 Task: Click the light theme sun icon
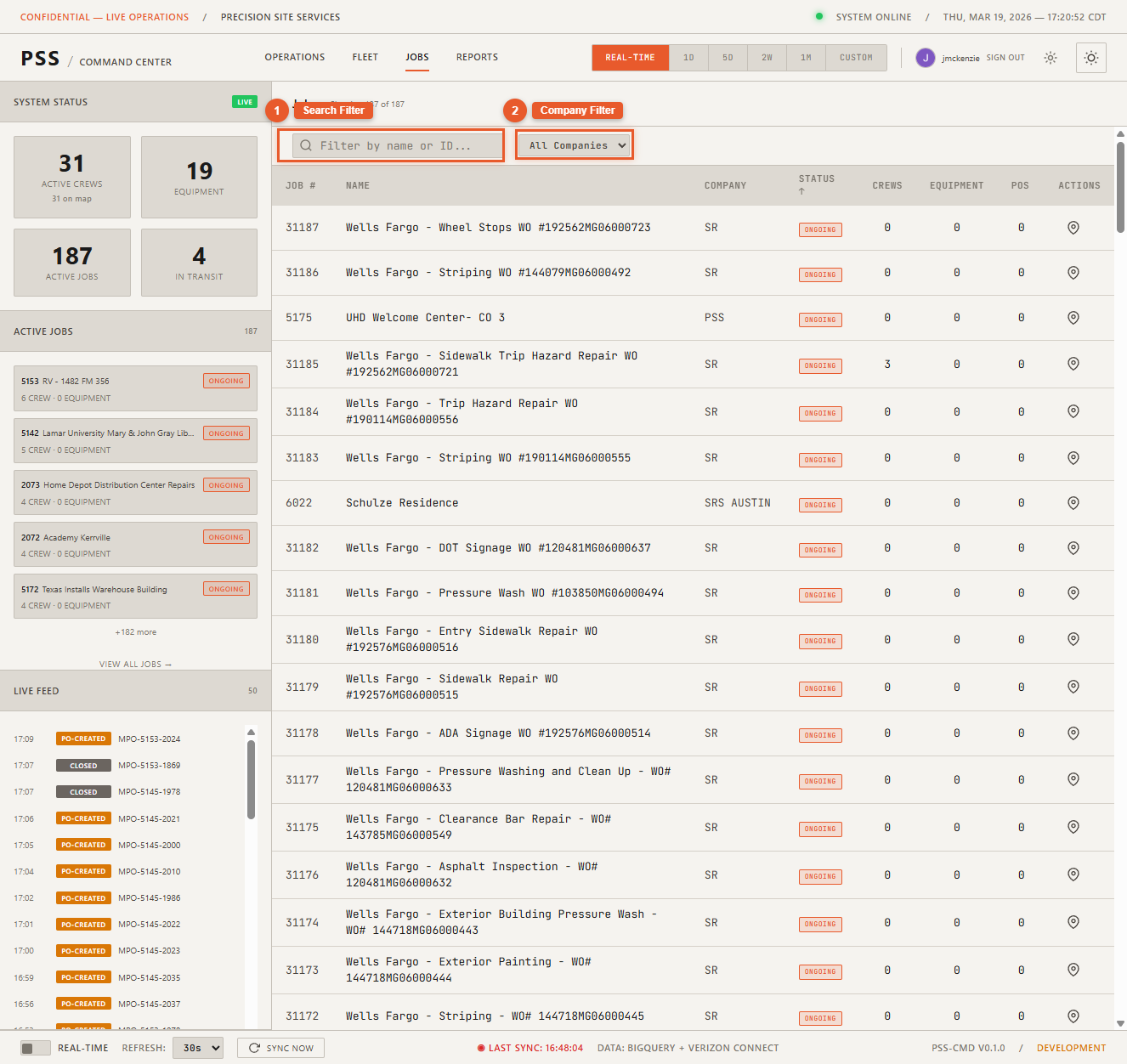point(1050,57)
